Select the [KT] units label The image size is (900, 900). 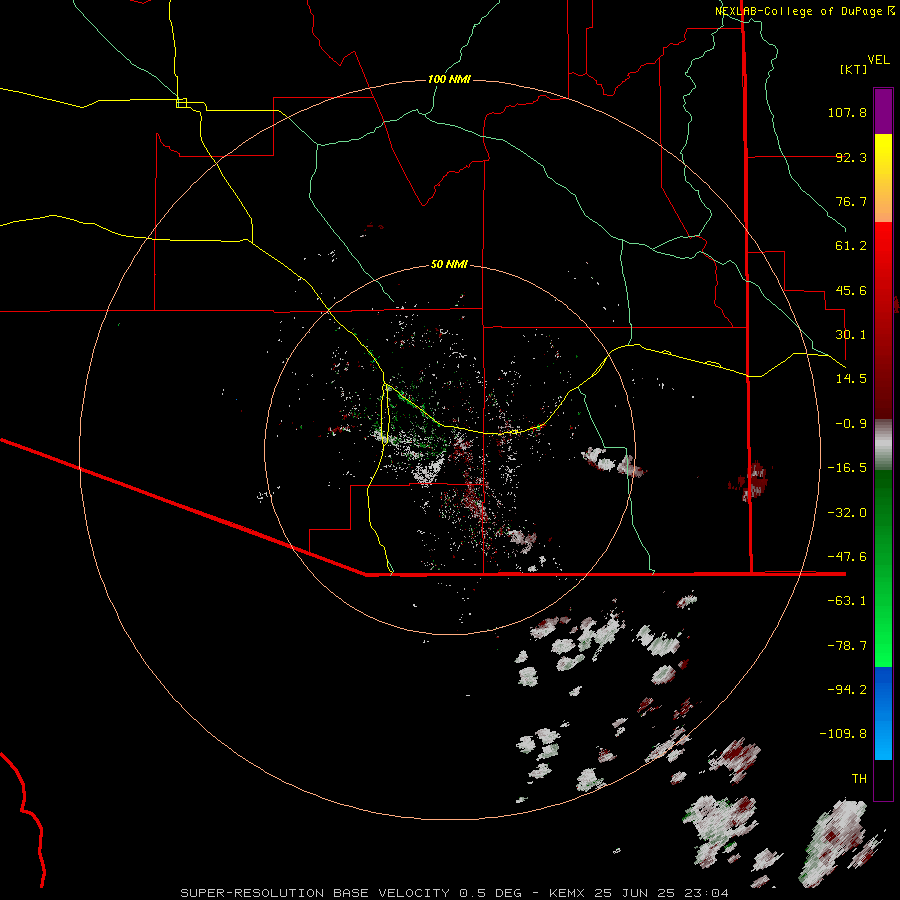coord(854,69)
